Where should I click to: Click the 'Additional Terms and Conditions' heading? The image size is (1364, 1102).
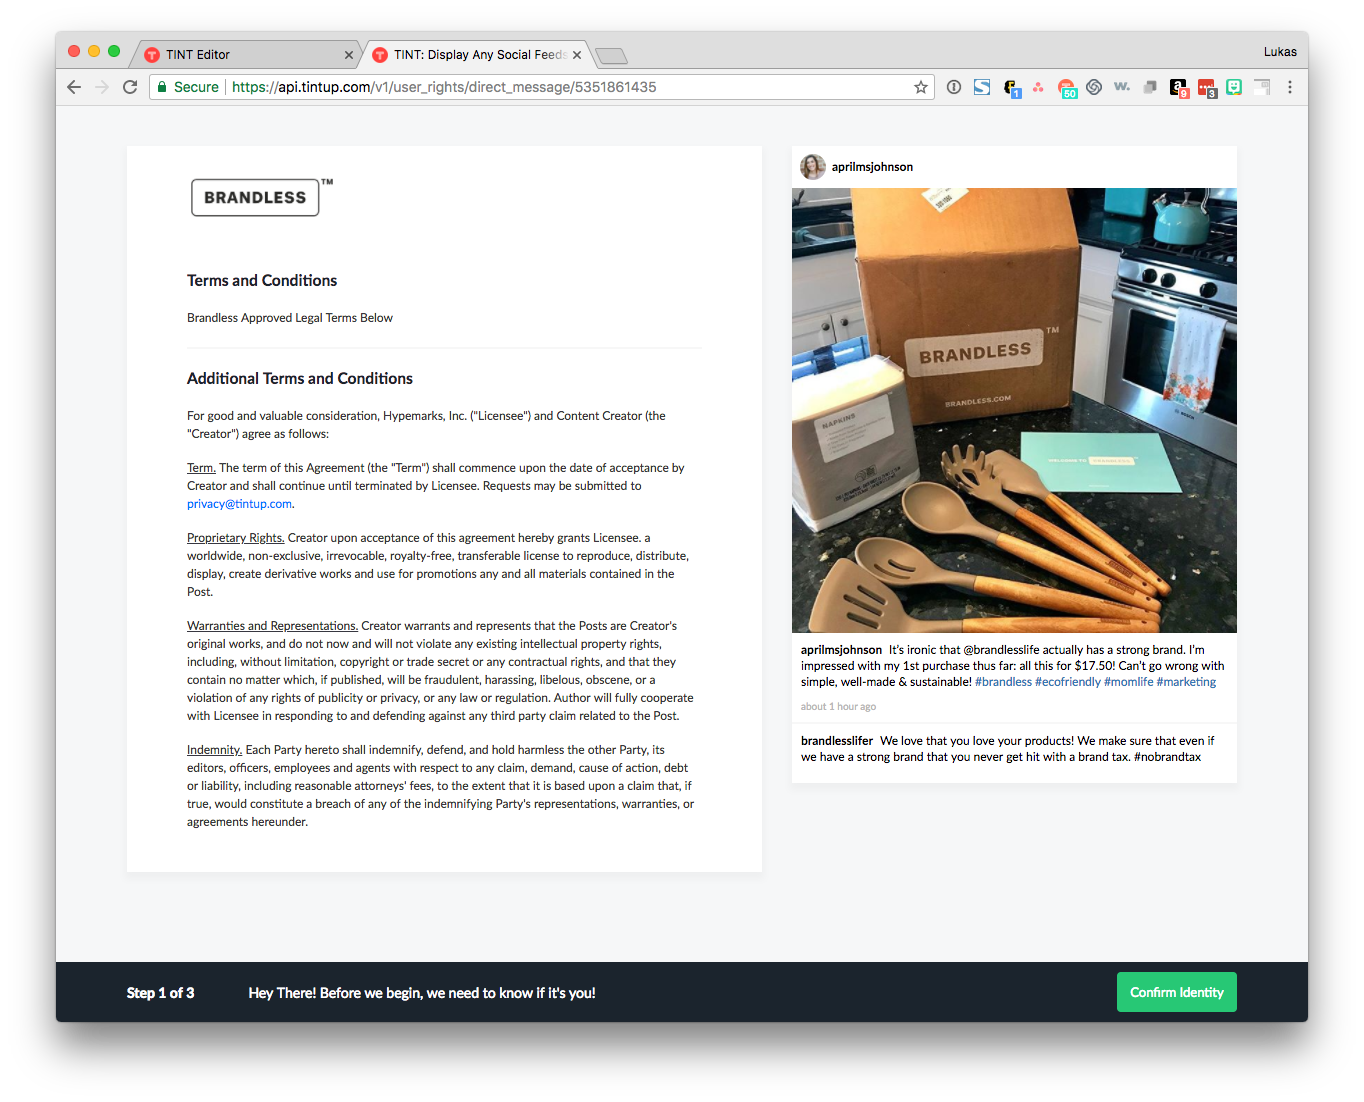(300, 378)
